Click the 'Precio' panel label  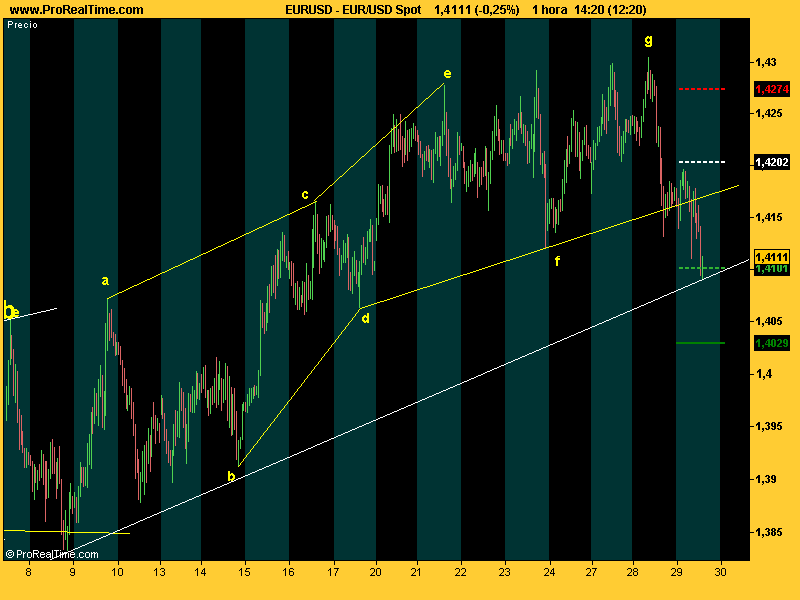coord(22,24)
